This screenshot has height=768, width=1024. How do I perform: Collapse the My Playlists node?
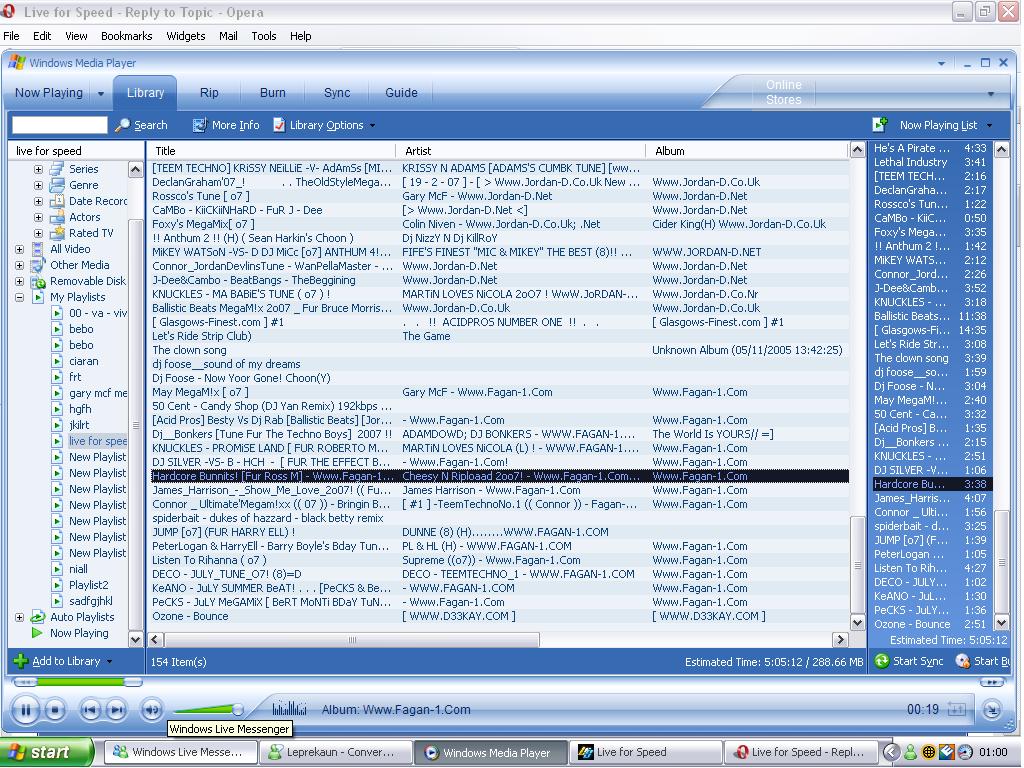[x=20, y=297]
